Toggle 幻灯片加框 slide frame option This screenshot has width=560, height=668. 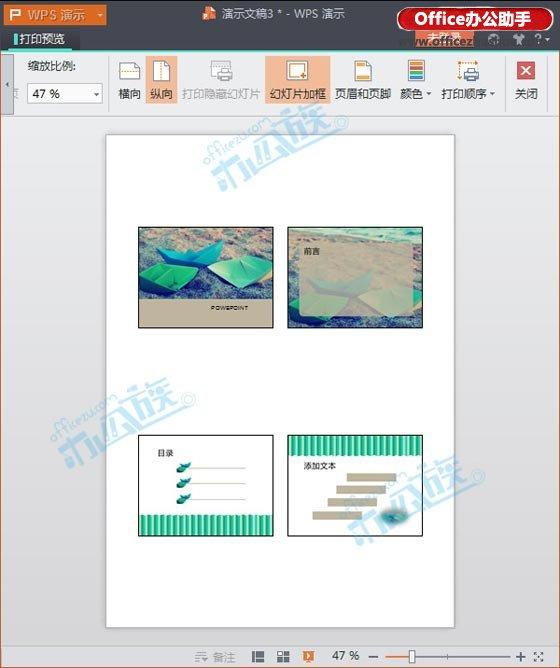click(297, 80)
